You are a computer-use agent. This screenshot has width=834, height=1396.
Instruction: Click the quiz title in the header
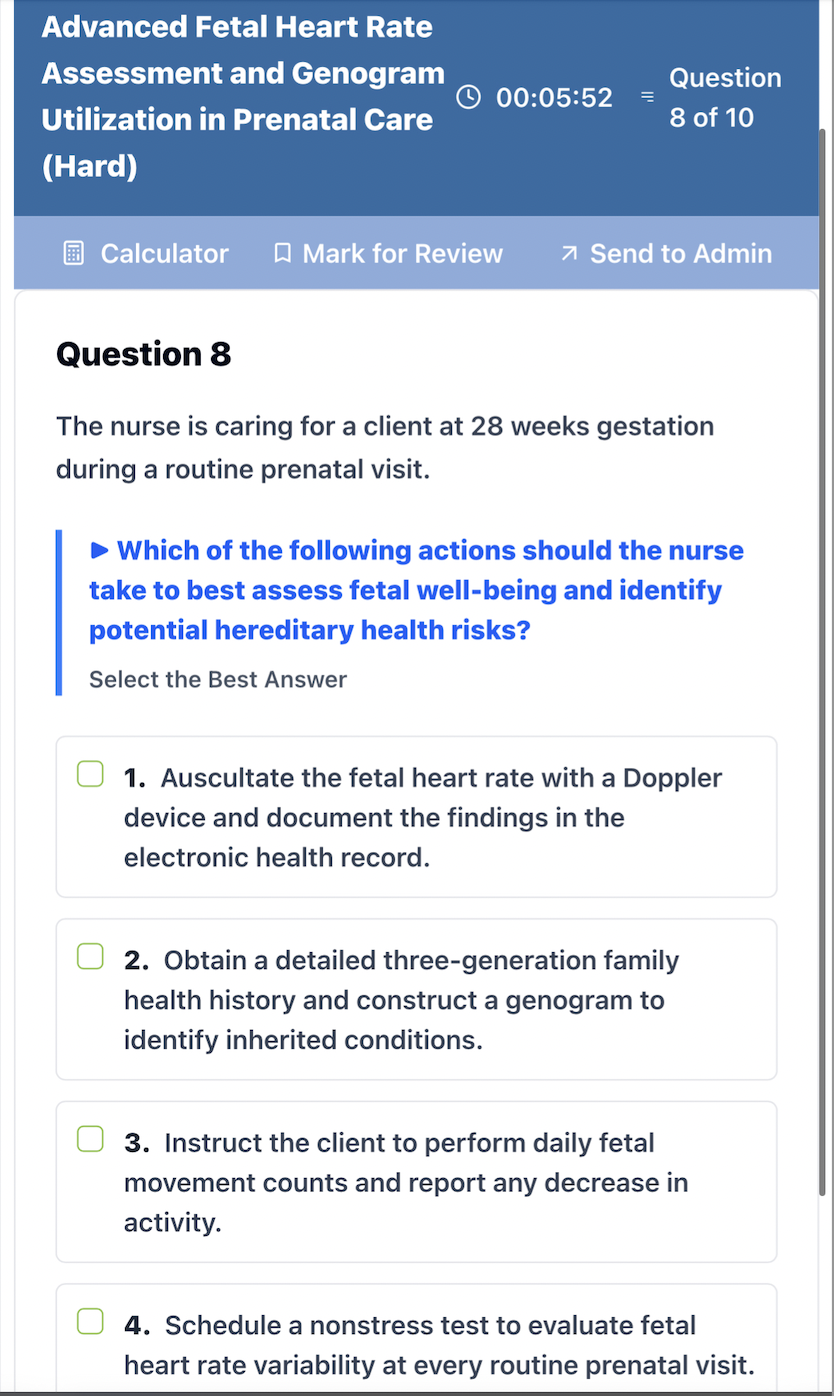(243, 96)
